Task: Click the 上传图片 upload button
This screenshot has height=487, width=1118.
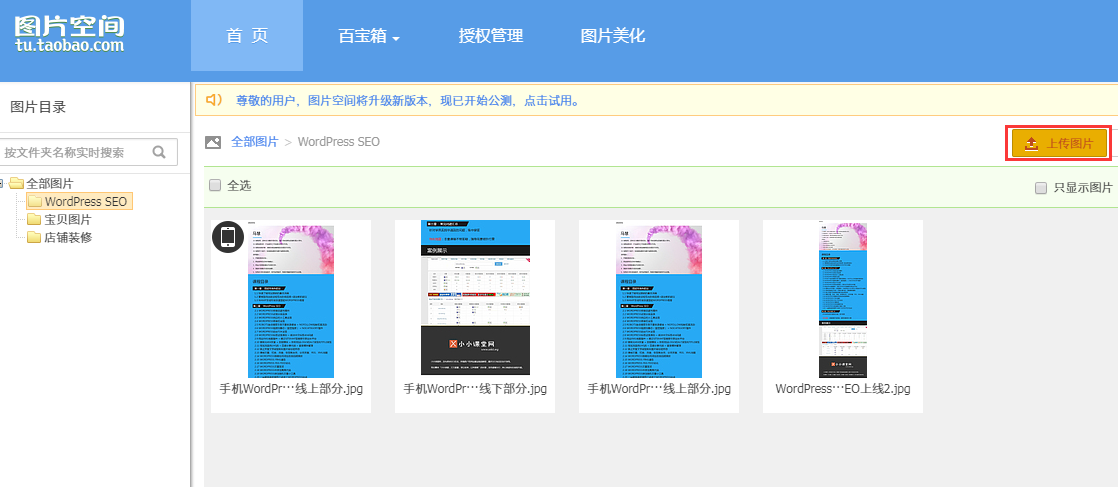Action: pyautogui.click(x=1059, y=143)
